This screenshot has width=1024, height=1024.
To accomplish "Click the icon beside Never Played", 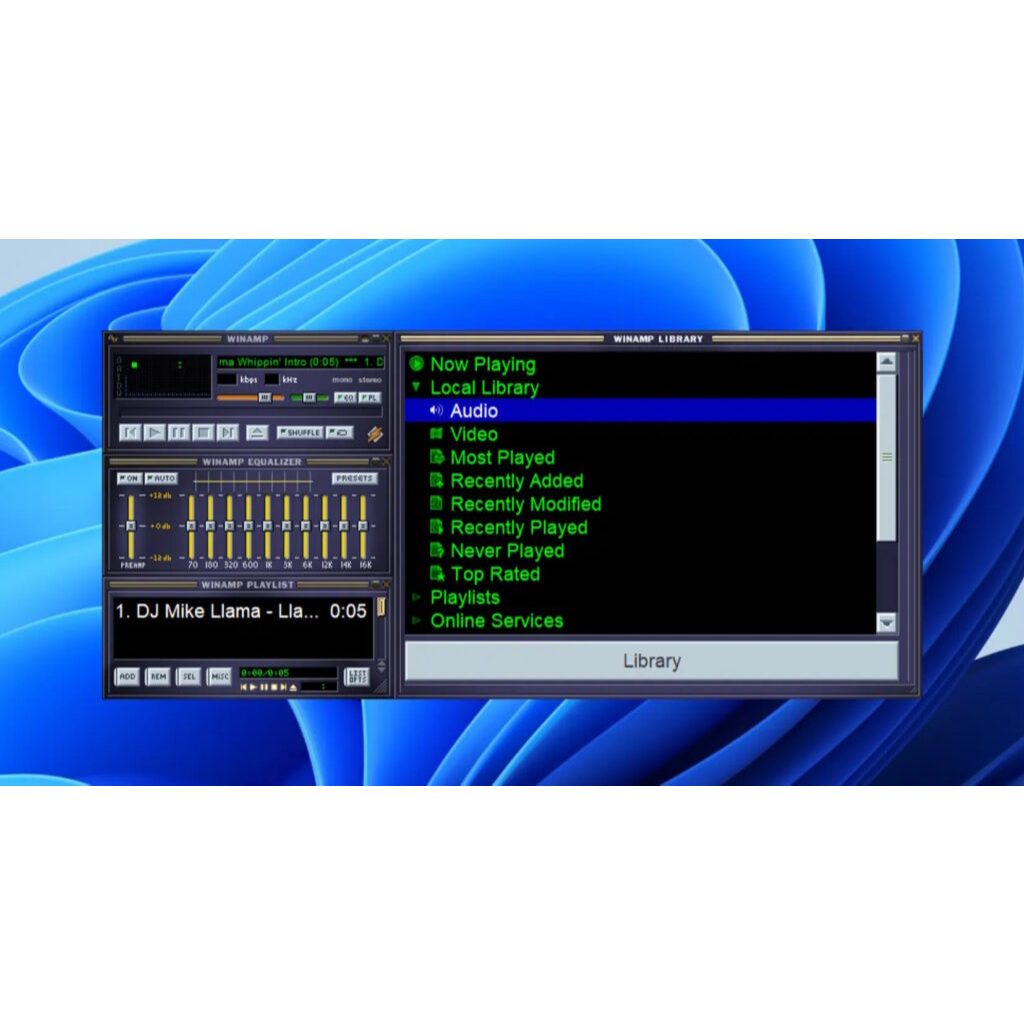I will [x=436, y=551].
